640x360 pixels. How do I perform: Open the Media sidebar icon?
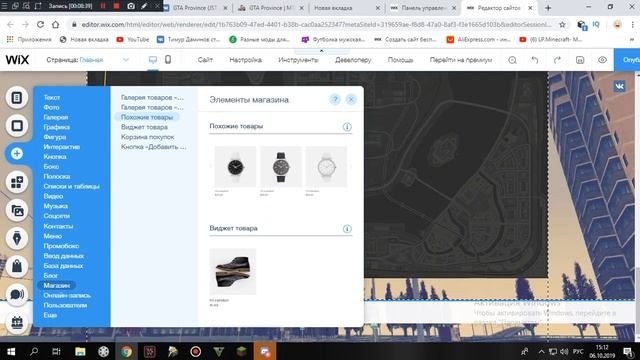click(x=17, y=210)
